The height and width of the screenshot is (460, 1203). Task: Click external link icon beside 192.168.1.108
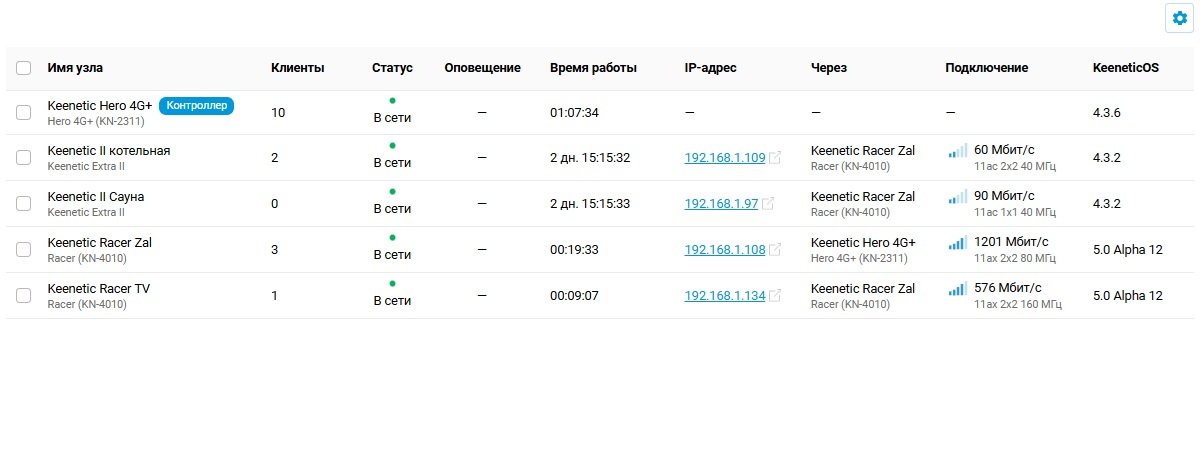(x=775, y=250)
